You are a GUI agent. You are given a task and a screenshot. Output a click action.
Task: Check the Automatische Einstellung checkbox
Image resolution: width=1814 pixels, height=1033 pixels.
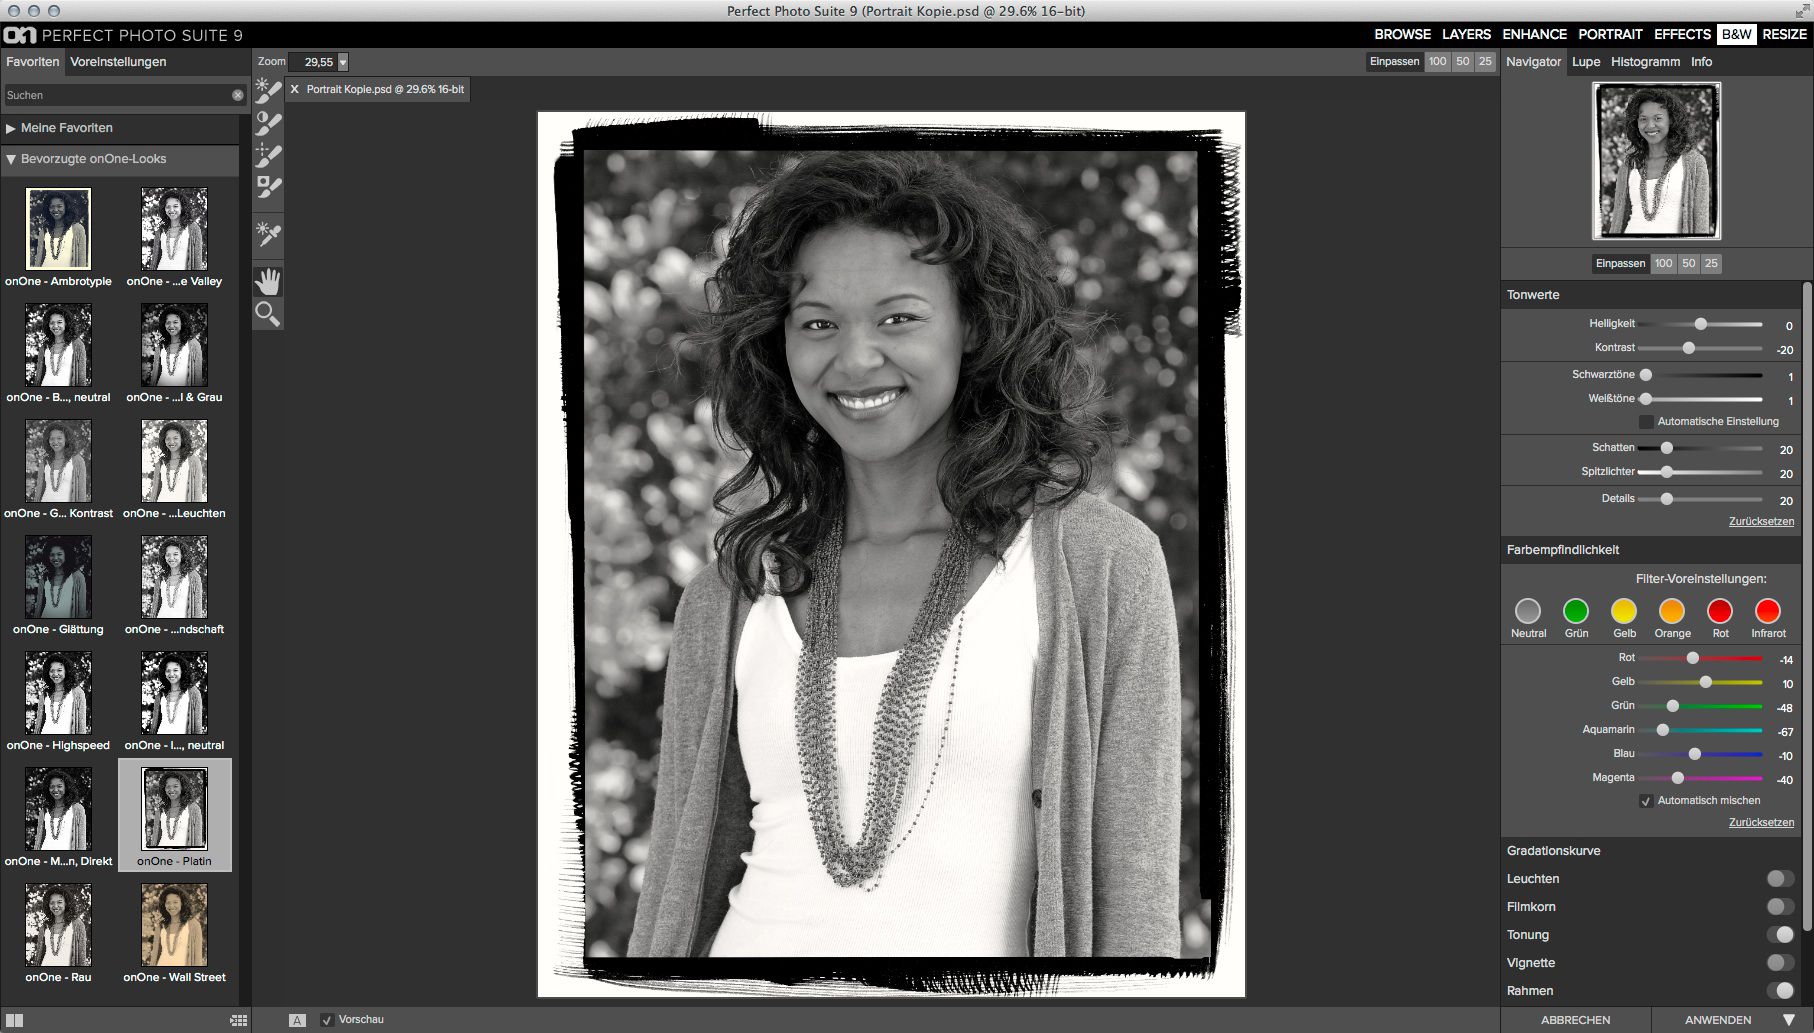click(1646, 422)
